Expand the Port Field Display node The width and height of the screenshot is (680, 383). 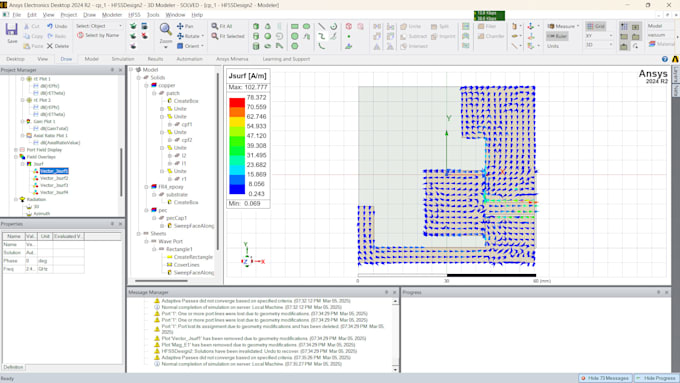[x=16, y=150]
